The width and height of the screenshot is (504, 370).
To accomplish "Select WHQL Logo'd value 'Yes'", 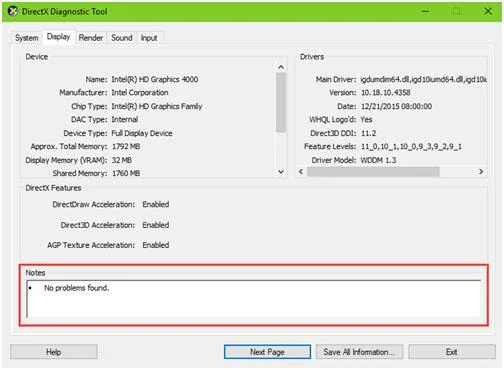I will point(366,120).
